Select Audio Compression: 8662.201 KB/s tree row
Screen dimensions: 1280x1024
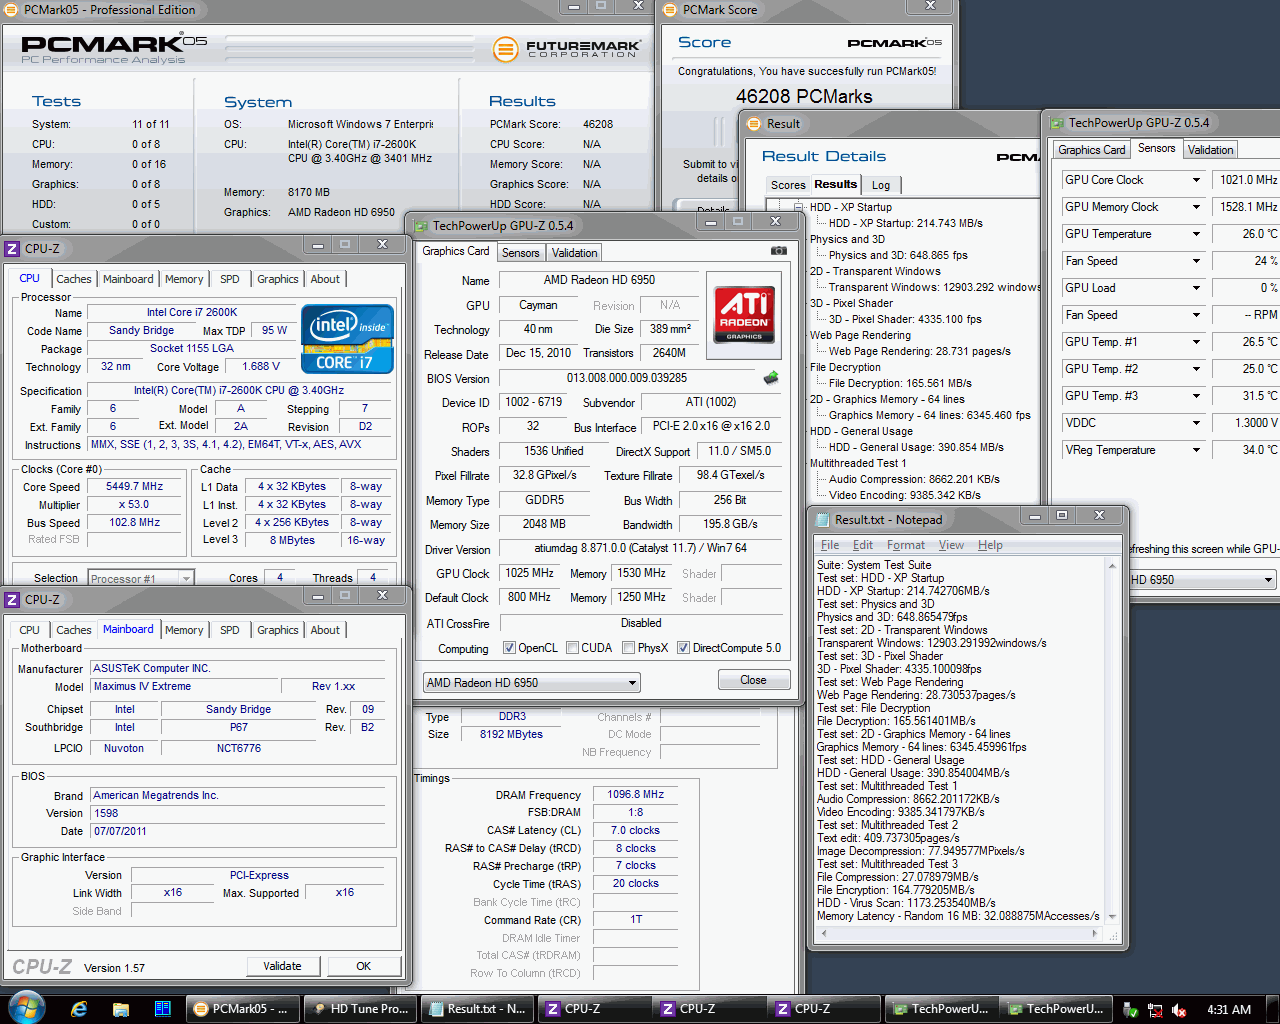tap(914, 479)
